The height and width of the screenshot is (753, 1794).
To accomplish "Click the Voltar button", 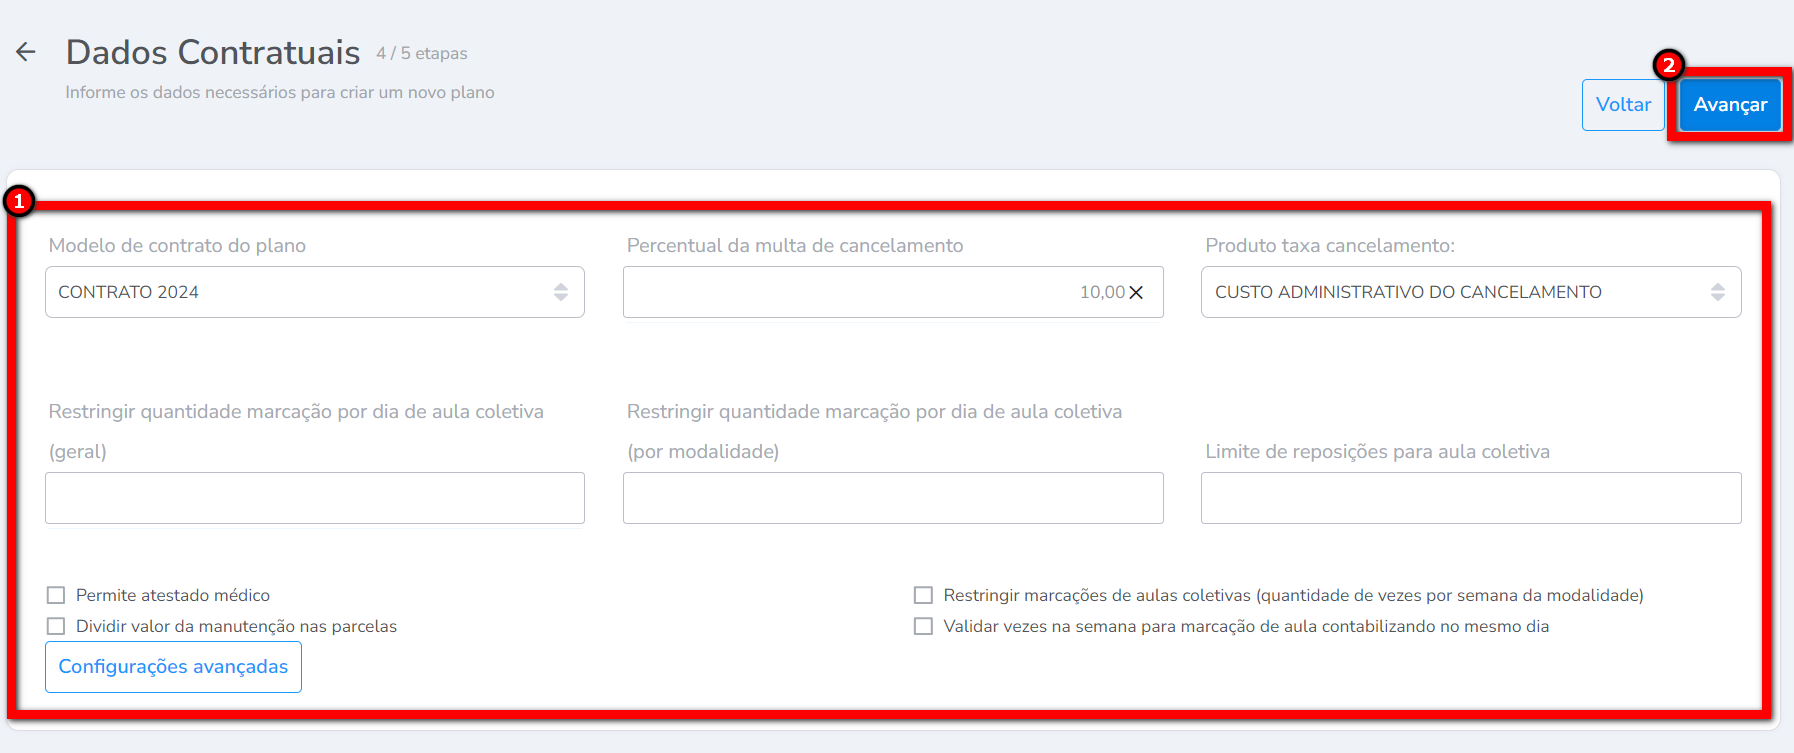I will pyautogui.click(x=1622, y=105).
